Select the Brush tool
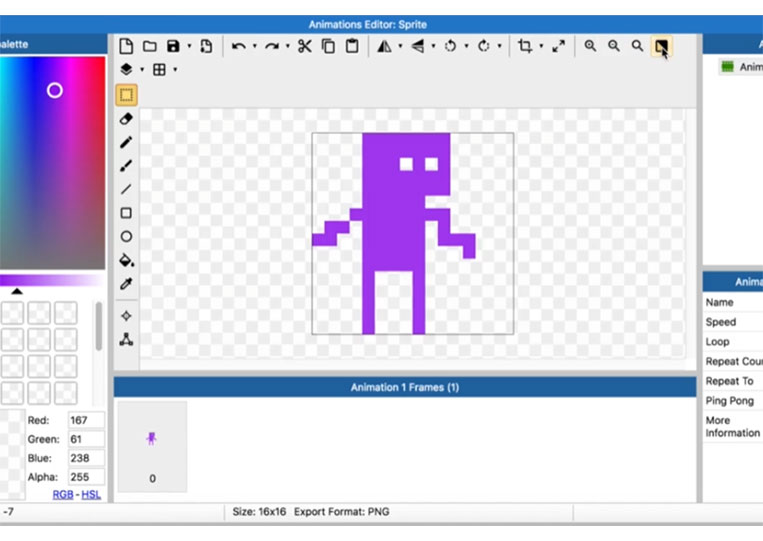 [126, 166]
